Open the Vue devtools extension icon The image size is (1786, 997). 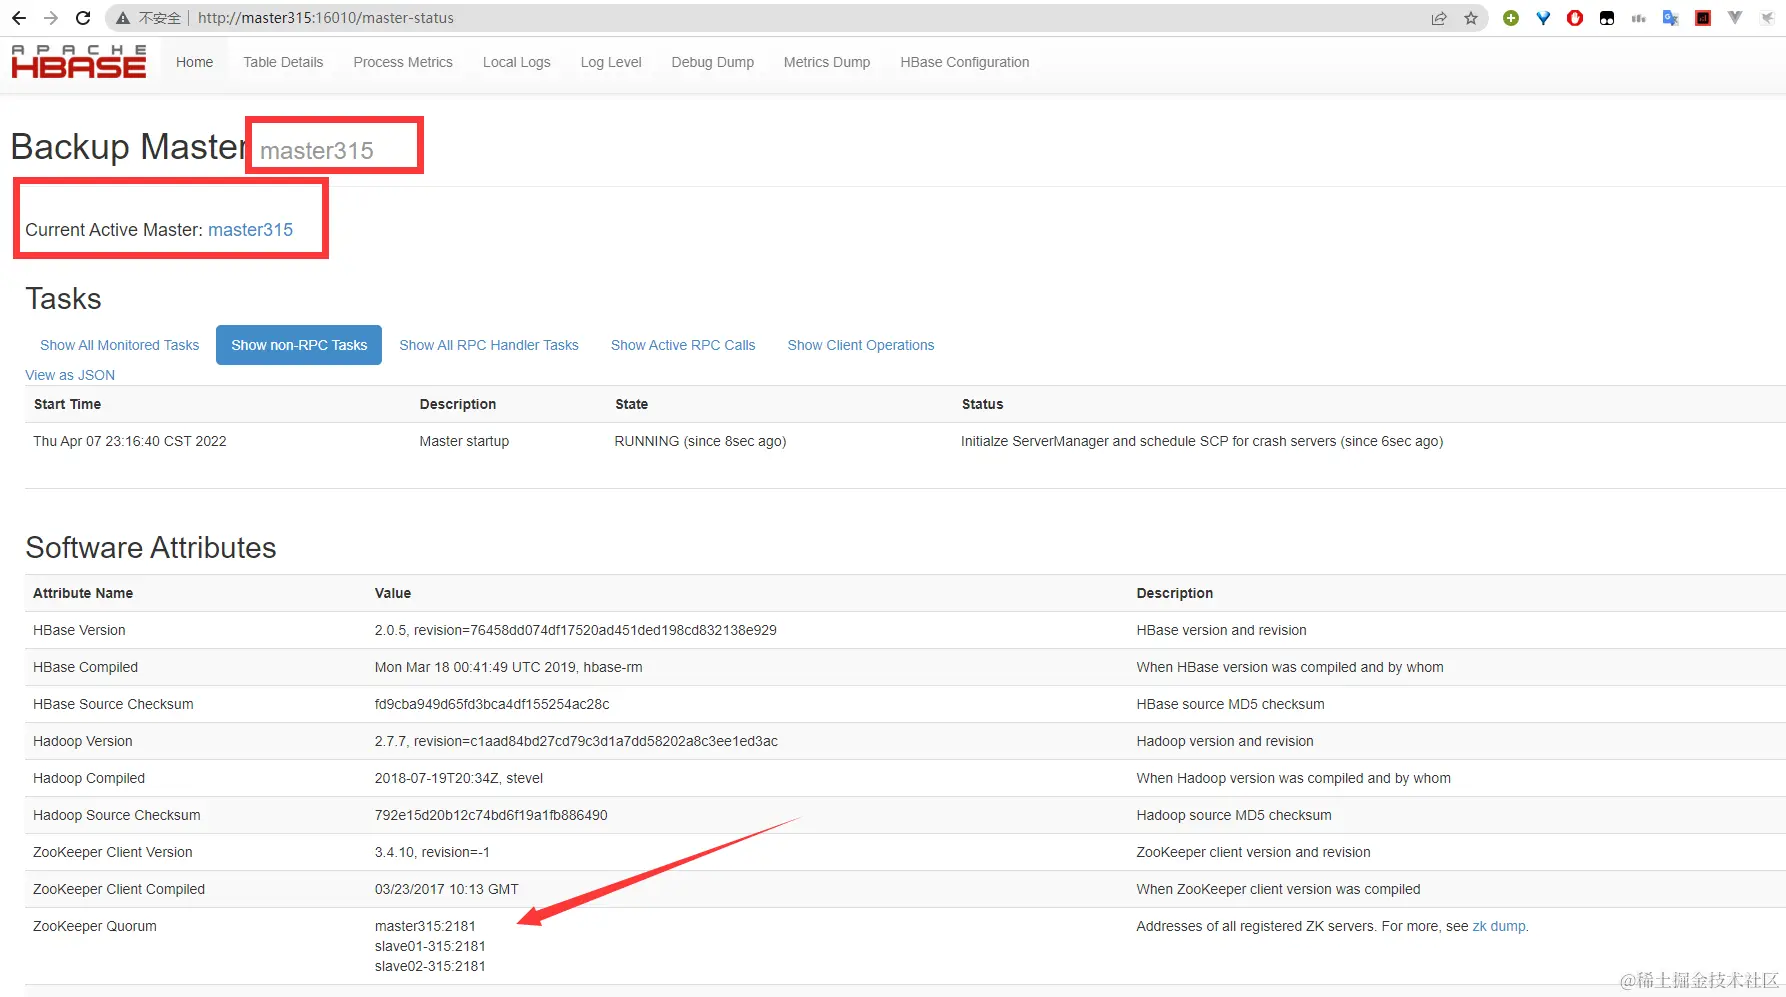point(1735,18)
